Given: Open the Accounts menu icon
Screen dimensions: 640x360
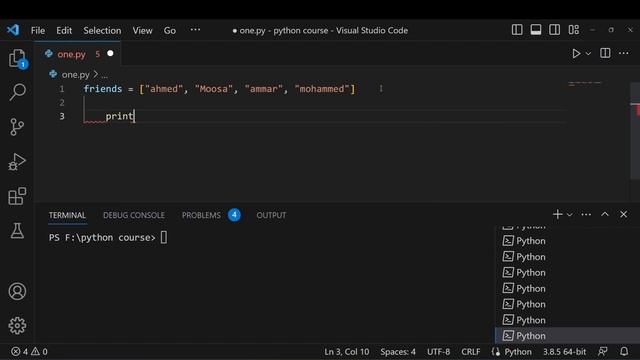Looking at the screenshot, I should pos(17,291).
